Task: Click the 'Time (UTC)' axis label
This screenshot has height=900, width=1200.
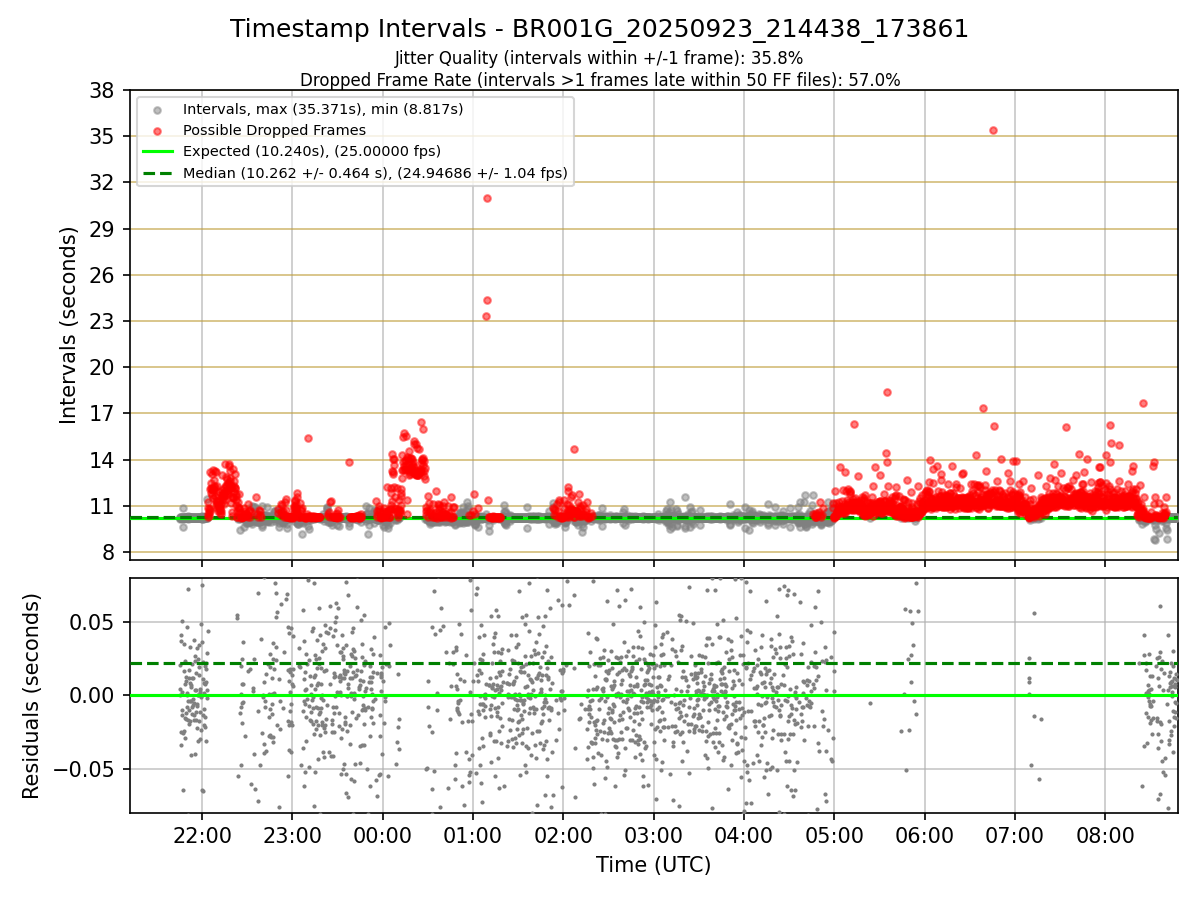Action: 653,865
